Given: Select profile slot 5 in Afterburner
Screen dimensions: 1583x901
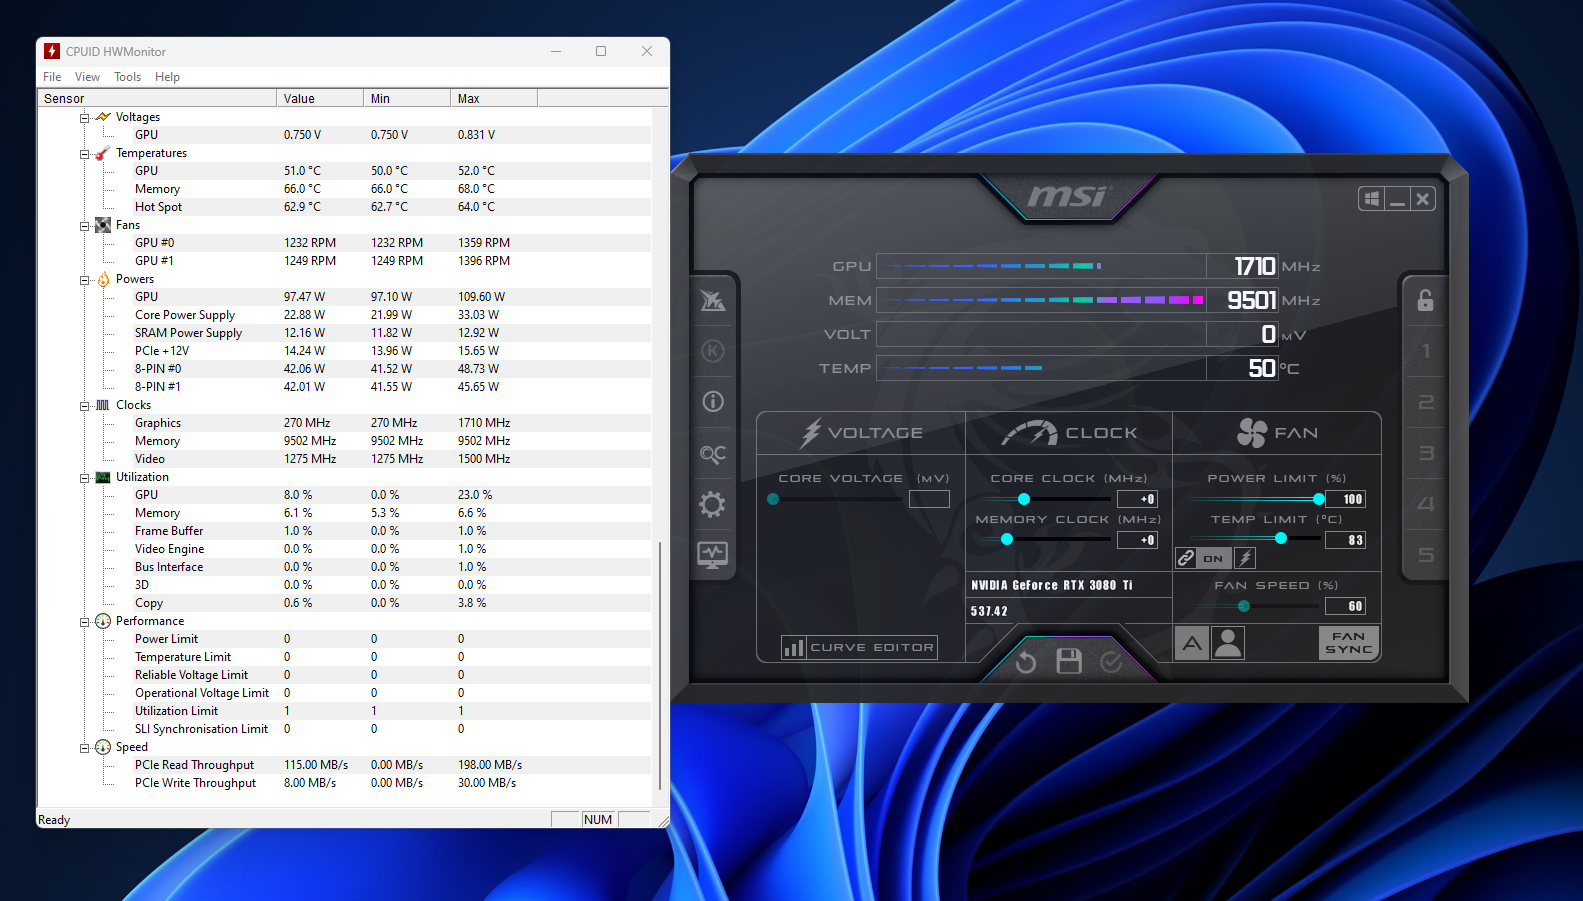Looking at the screenshot, I should (1426, 555).
